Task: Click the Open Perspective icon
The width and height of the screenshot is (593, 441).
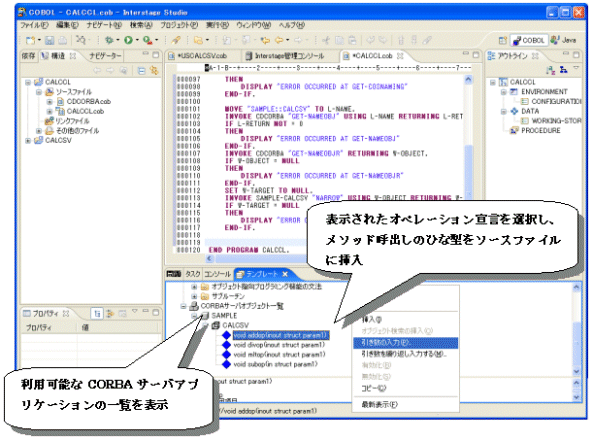Action: pyautogui.click(x=503, y=40)
